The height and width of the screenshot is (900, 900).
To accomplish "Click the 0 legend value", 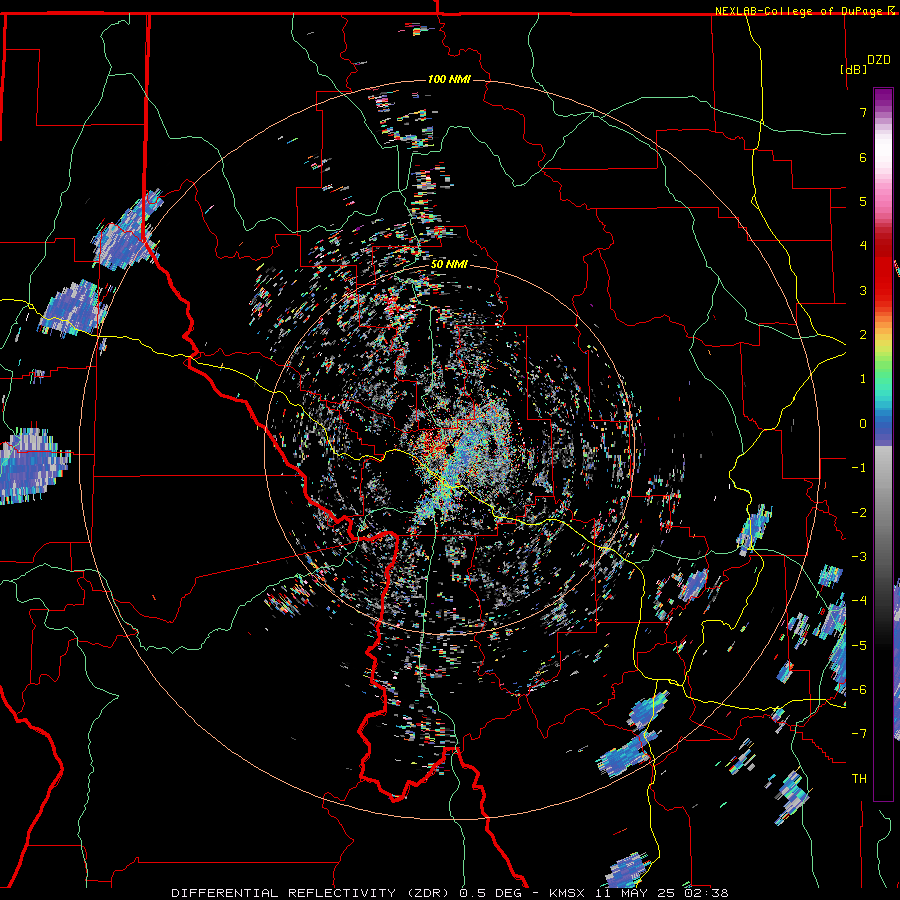I will click(x=863, y=424).
